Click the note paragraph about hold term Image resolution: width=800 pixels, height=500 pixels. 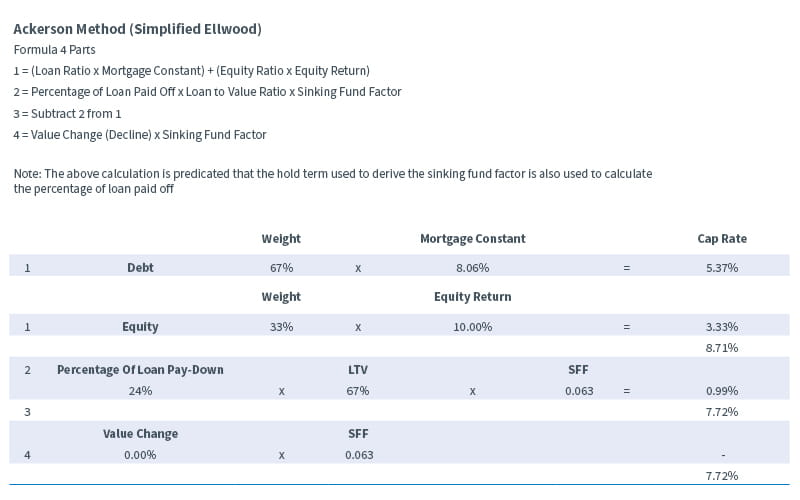click(332, 181)
